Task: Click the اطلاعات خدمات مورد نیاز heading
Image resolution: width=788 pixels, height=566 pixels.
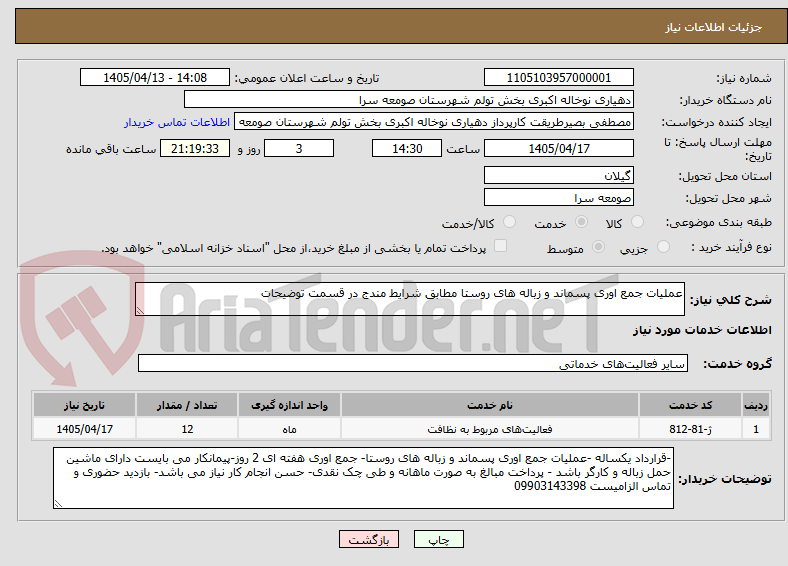Action: (x=702, y=330)
